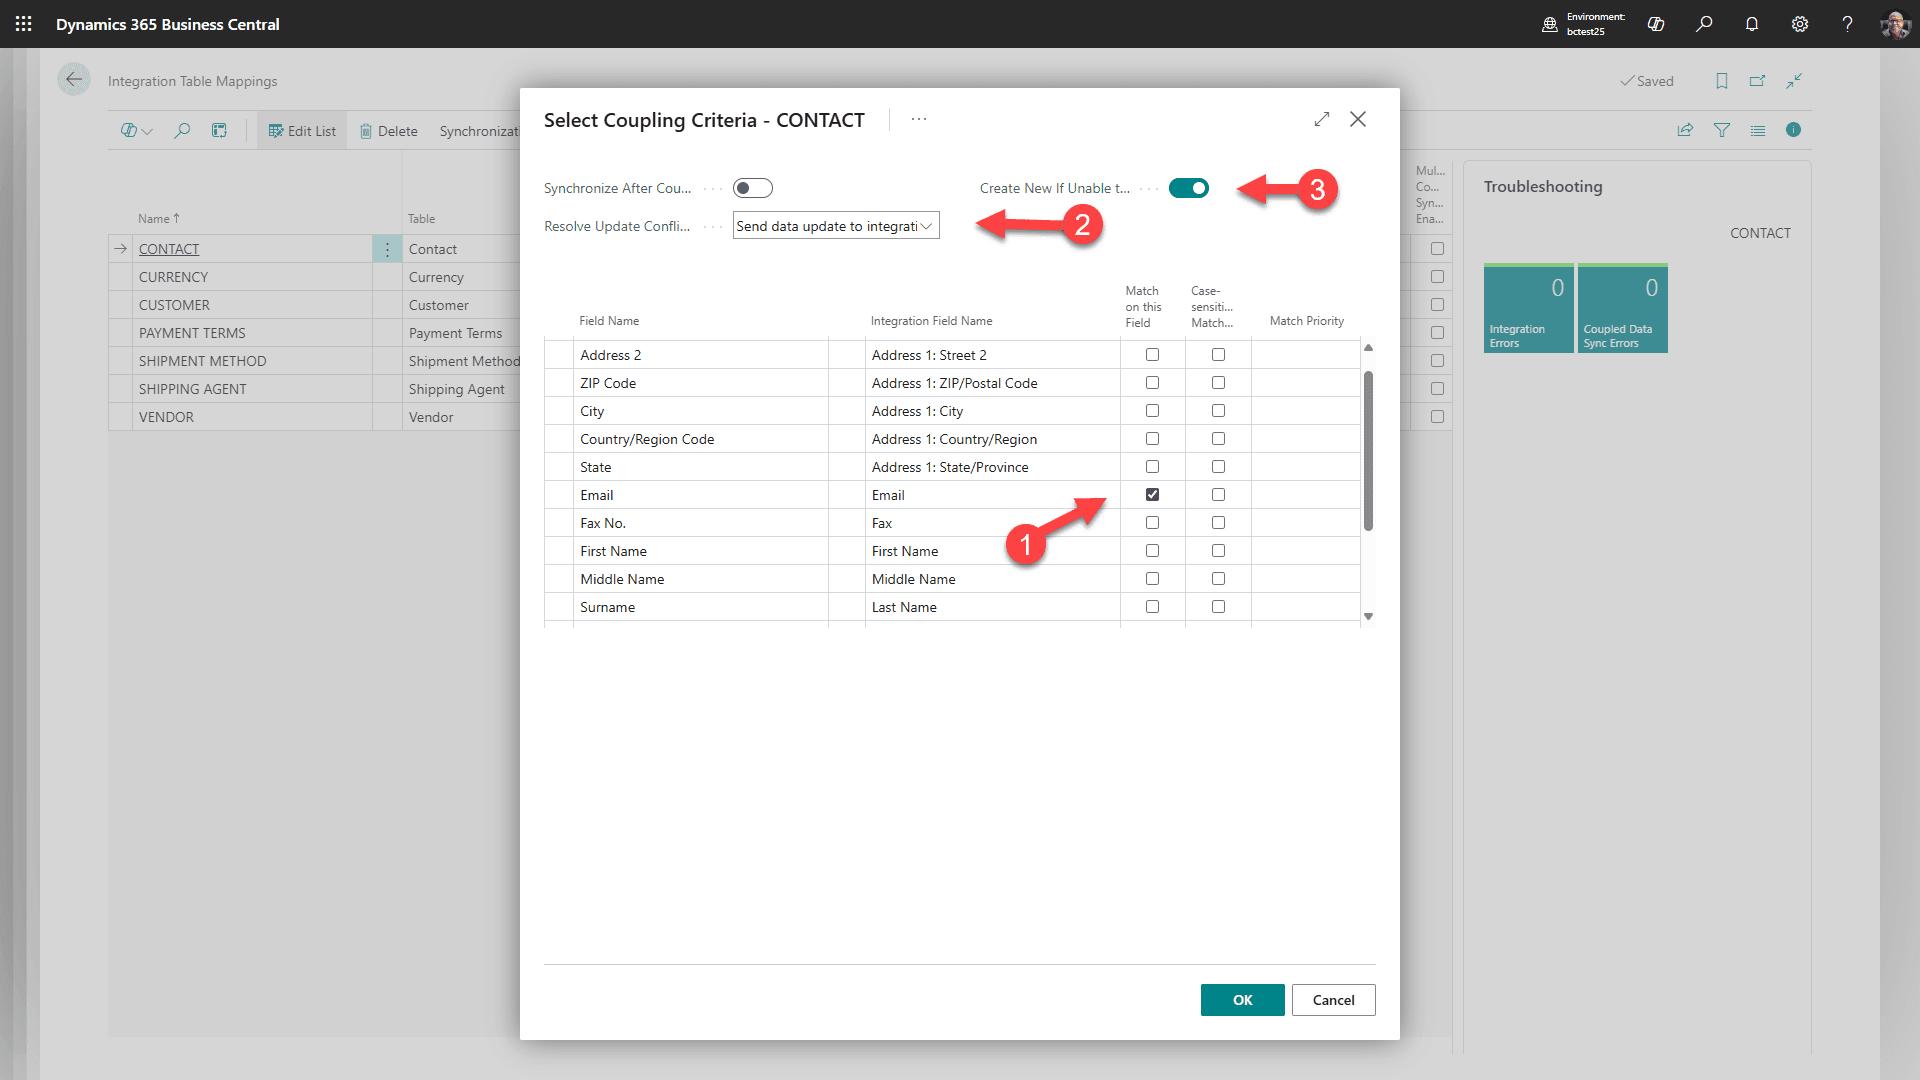Screen dimensions: 1920x1080
Task: Select the Delete toolbar action
Action: pos(388,130)
